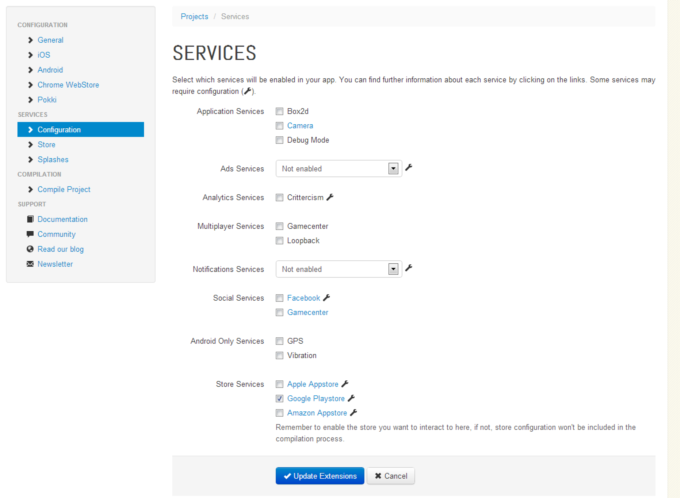The image size is (680, 498).
Task: Go back to Projects breadcrumb
Action: tap(194, 16)
